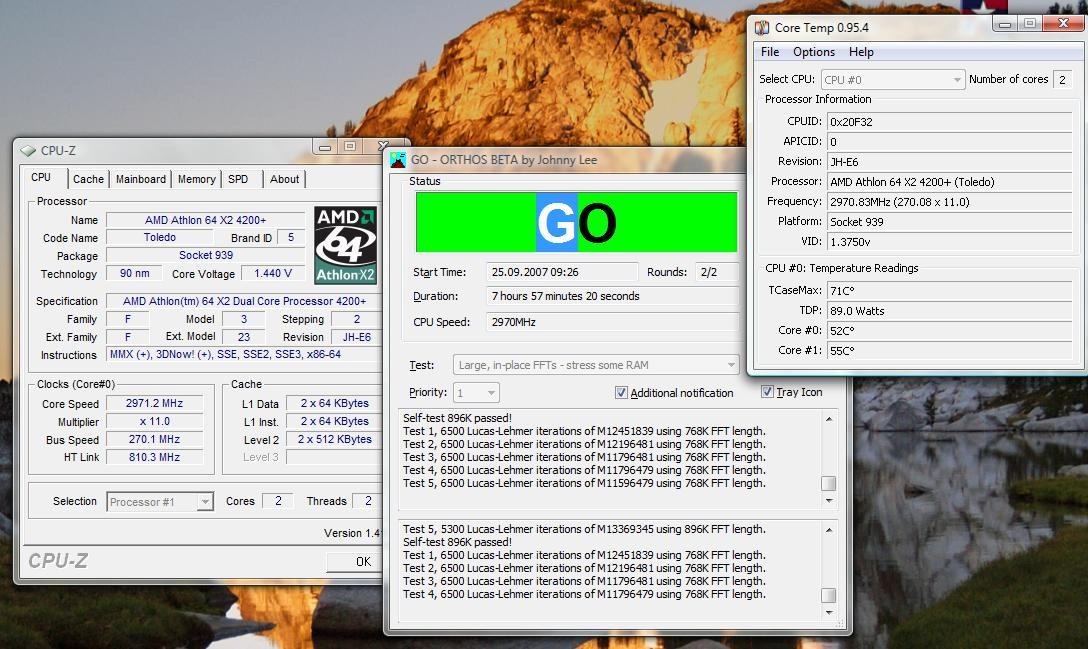The height and width of the screenshot is (649, 1088).
Task: Switch to the SPD tab in CPU-Z
Action: coord(238,179)
